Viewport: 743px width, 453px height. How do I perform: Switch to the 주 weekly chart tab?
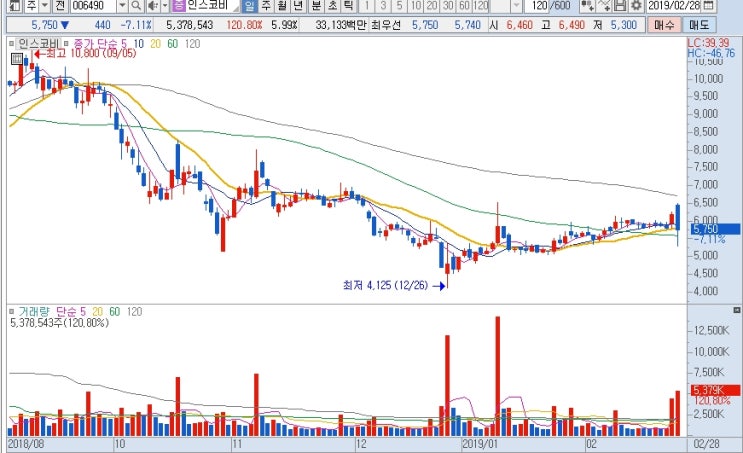[266, 6]
